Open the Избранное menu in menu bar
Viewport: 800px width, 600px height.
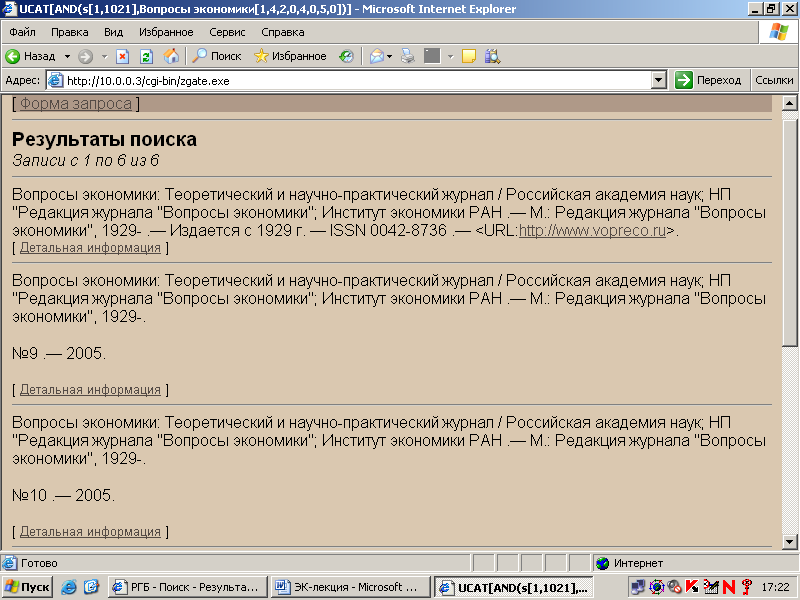click(166, 32)
